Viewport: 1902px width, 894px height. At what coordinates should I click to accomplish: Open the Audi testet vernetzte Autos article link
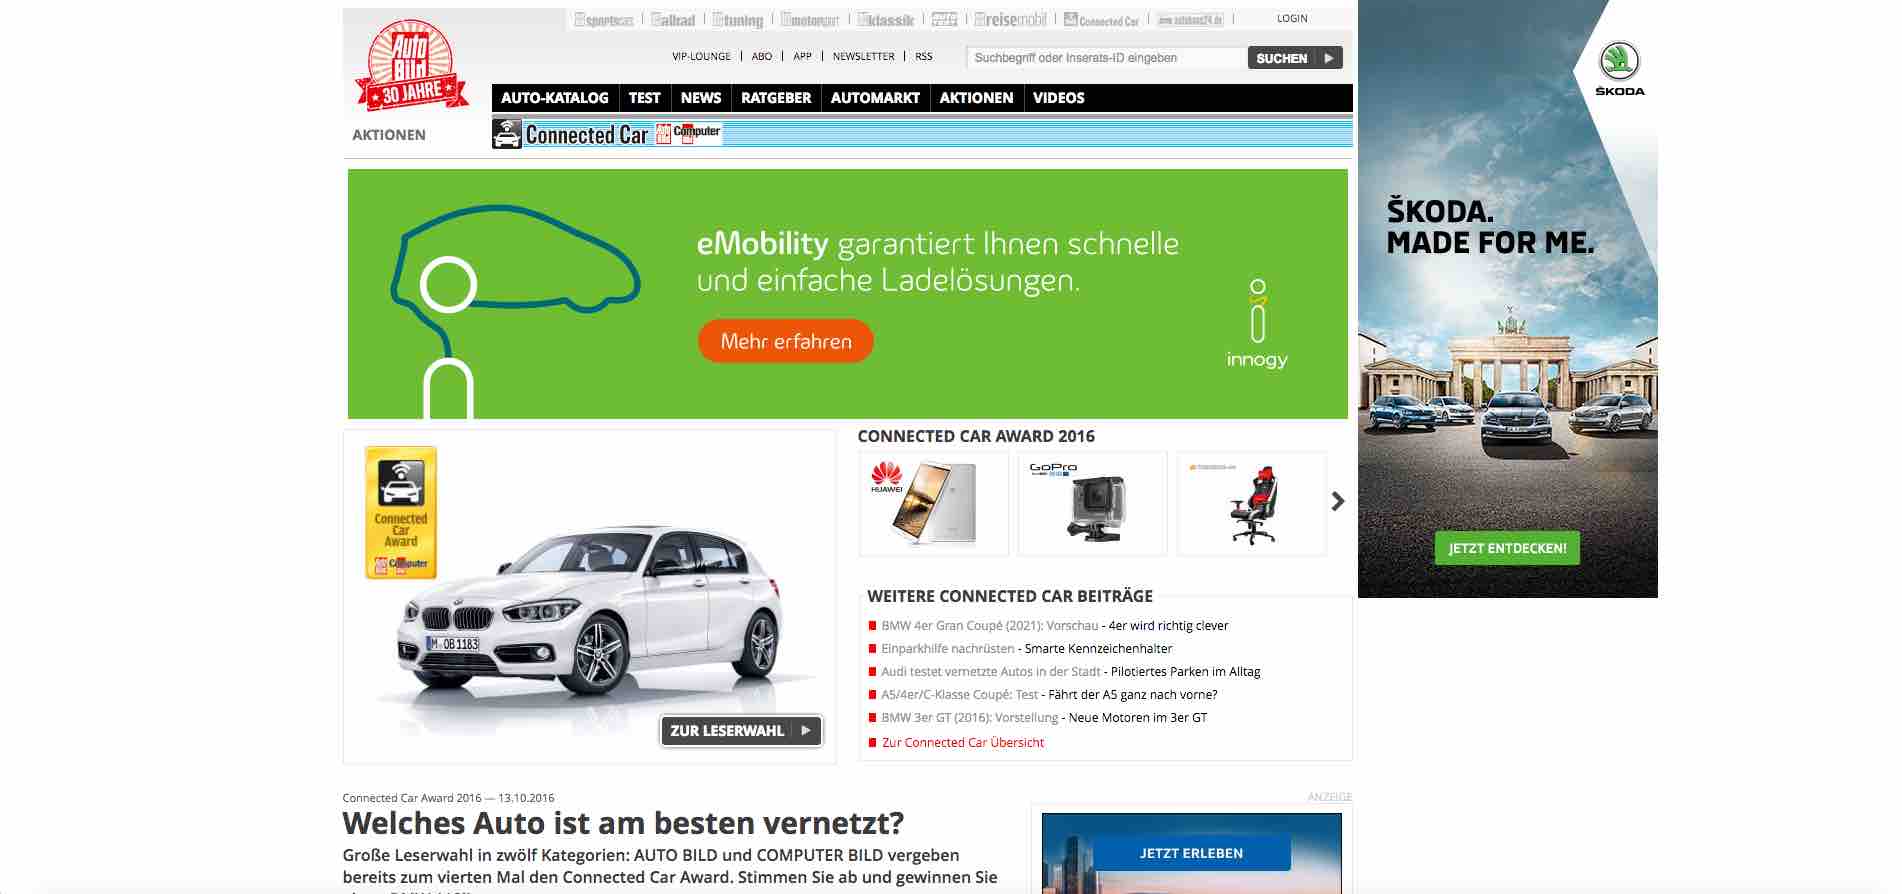pyautogui.click(x=1071, y=672)
